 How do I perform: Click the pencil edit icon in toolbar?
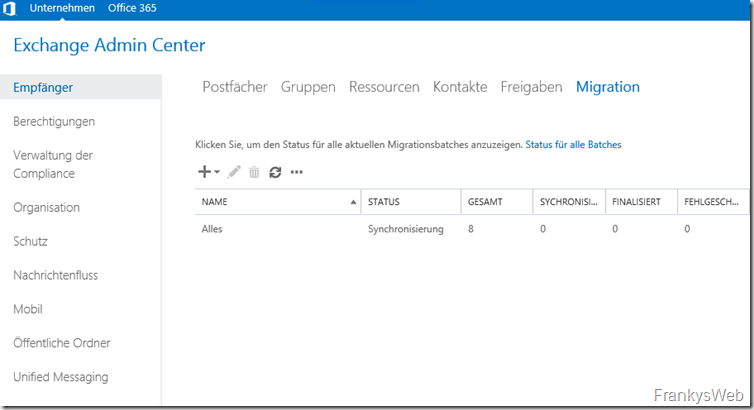point(234,172)
